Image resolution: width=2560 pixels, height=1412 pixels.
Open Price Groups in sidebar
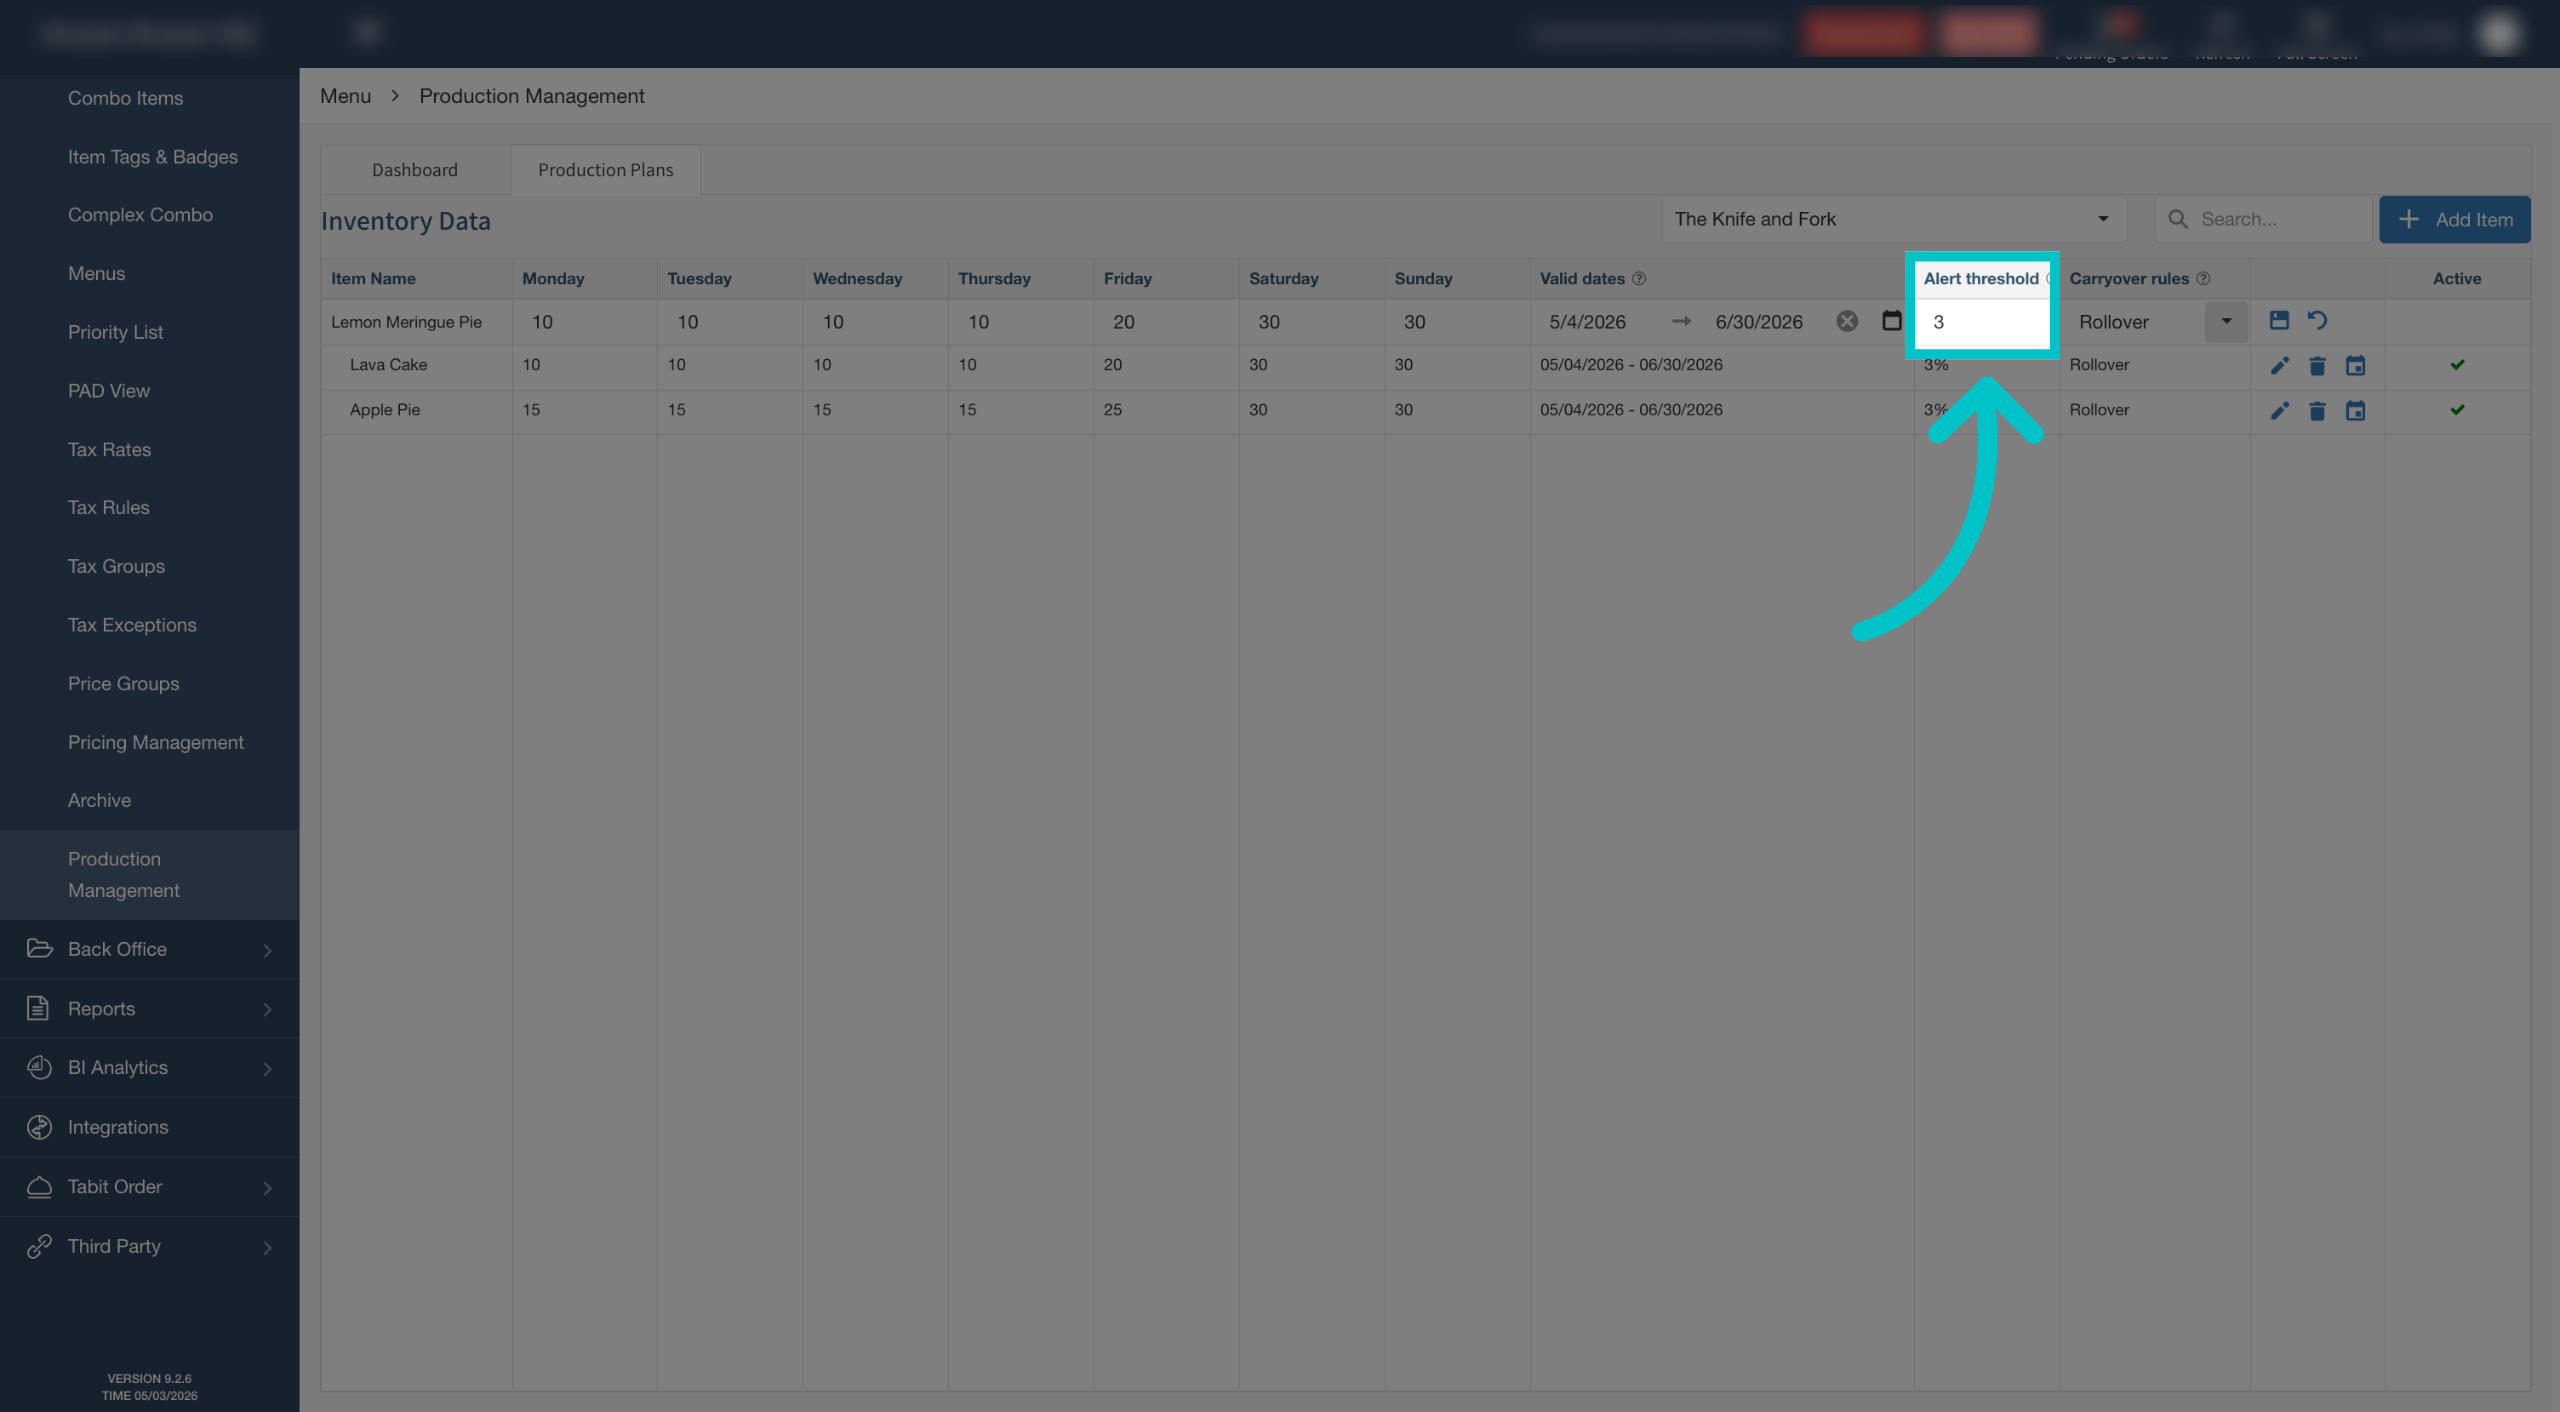point(124,683)
